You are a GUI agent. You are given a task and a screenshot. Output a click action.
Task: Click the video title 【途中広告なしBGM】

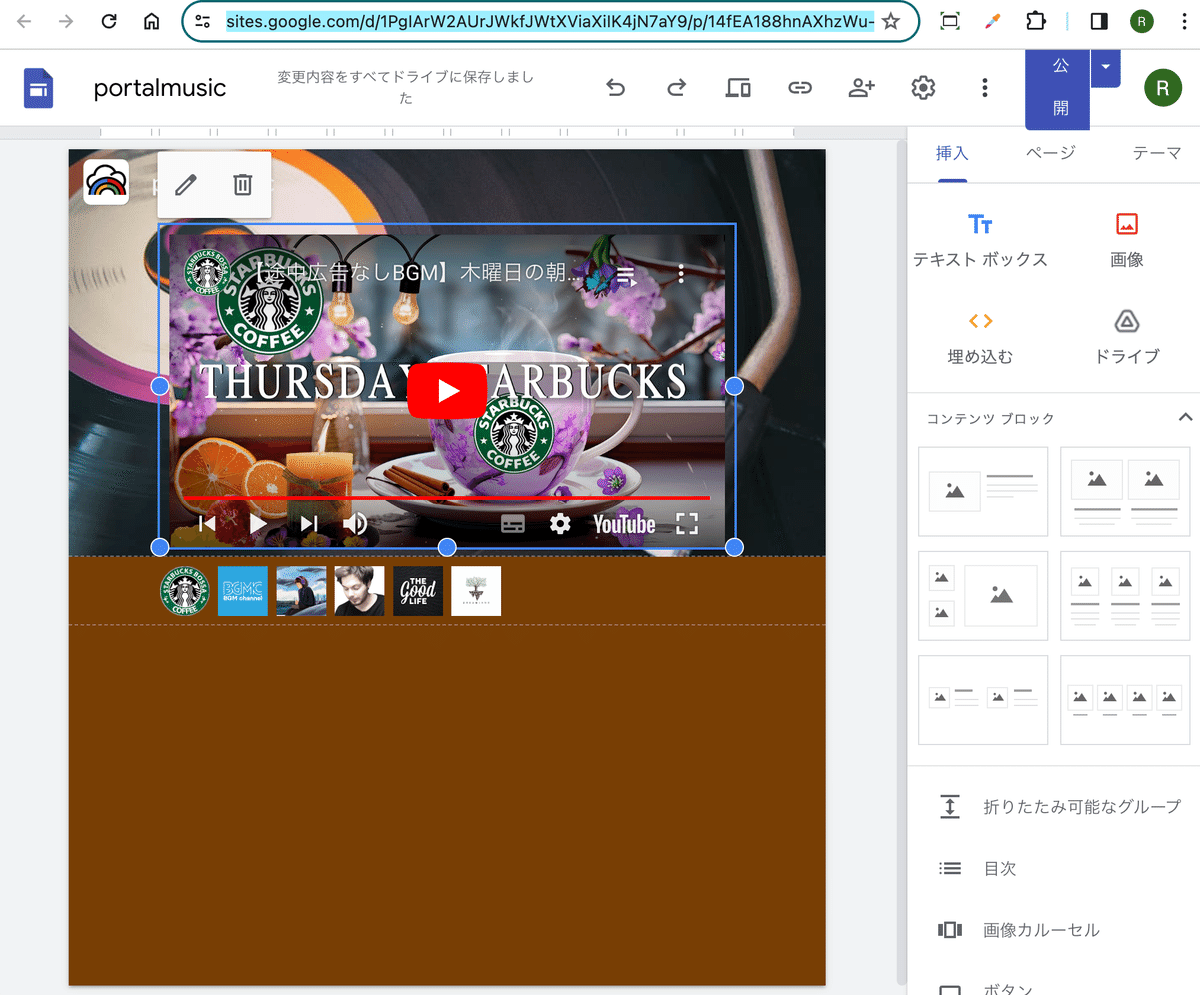point(412,273)
